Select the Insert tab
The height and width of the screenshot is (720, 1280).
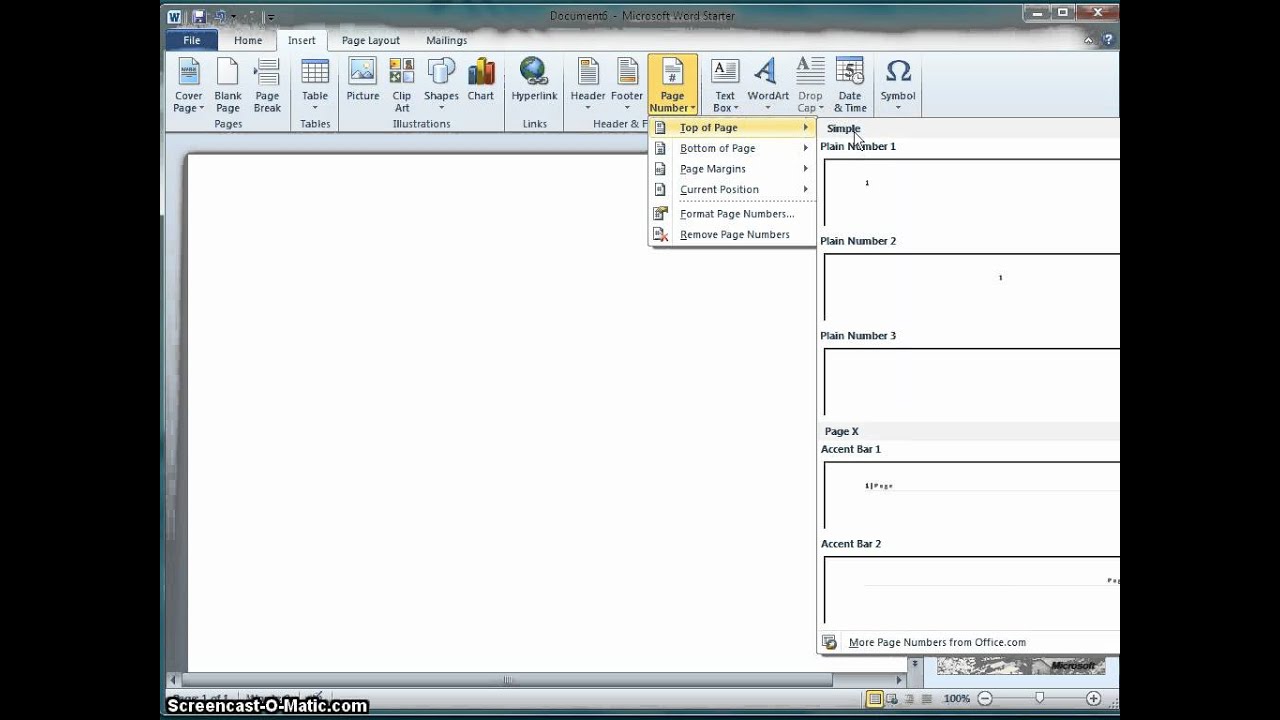[301, 40]
